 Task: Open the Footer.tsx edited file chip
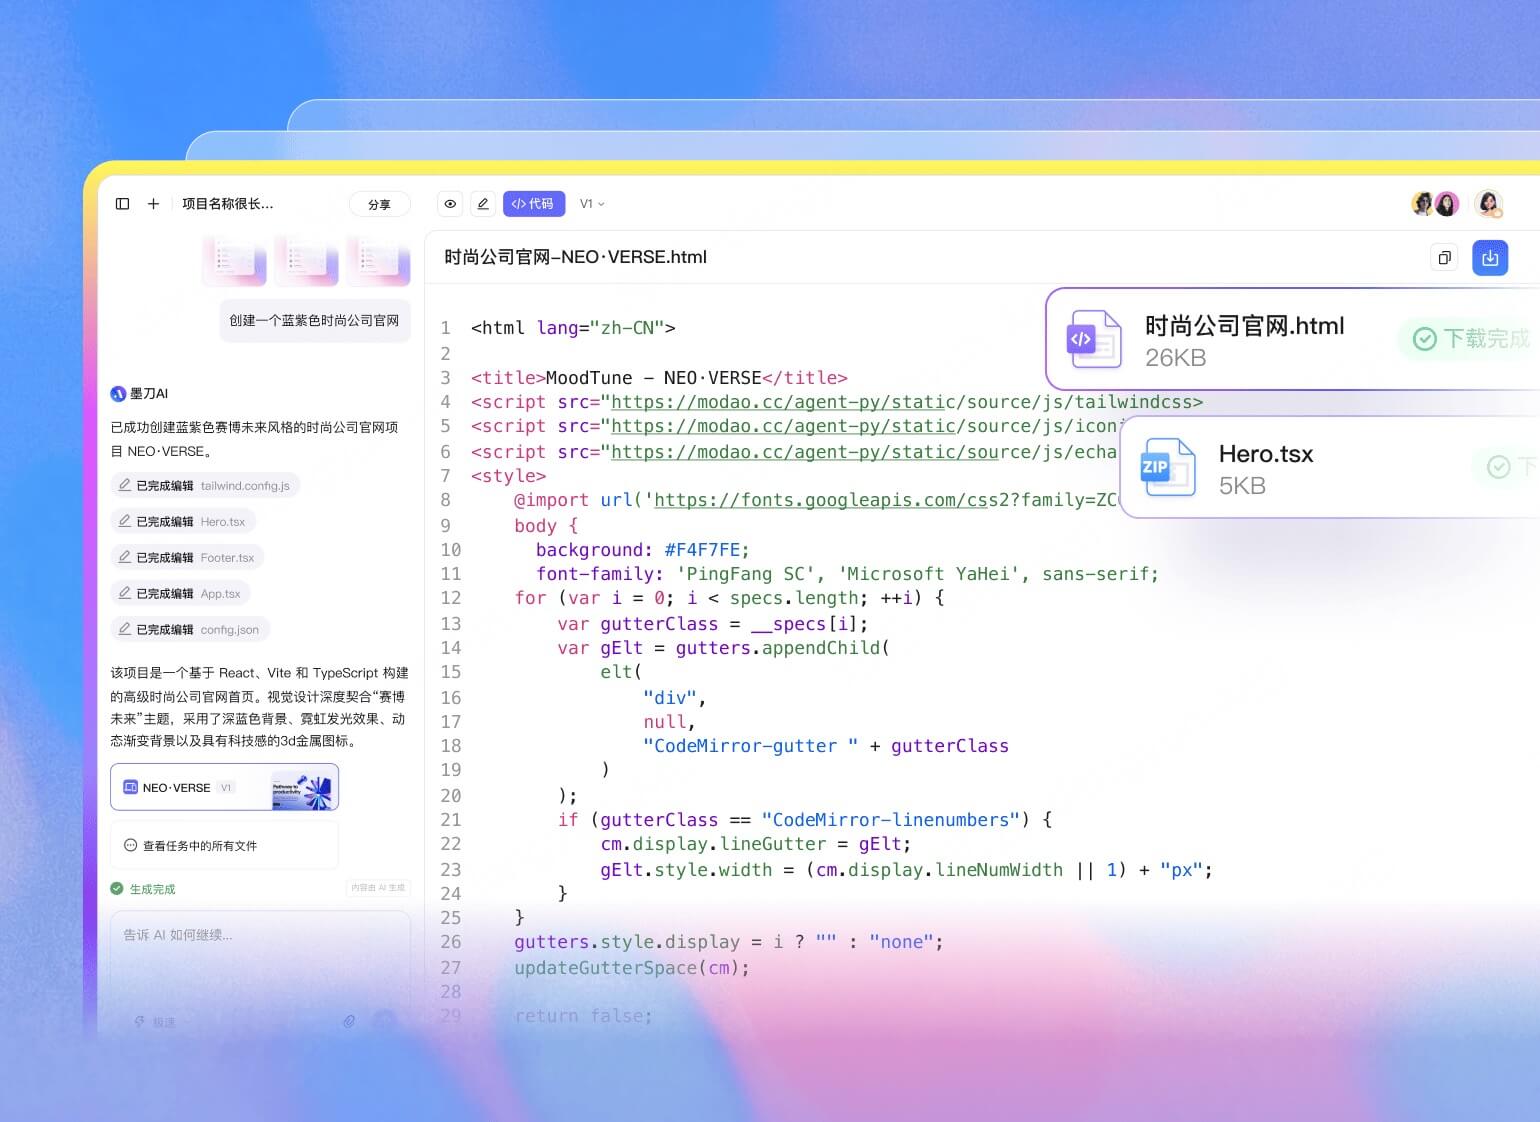click(x=187, y=558)
